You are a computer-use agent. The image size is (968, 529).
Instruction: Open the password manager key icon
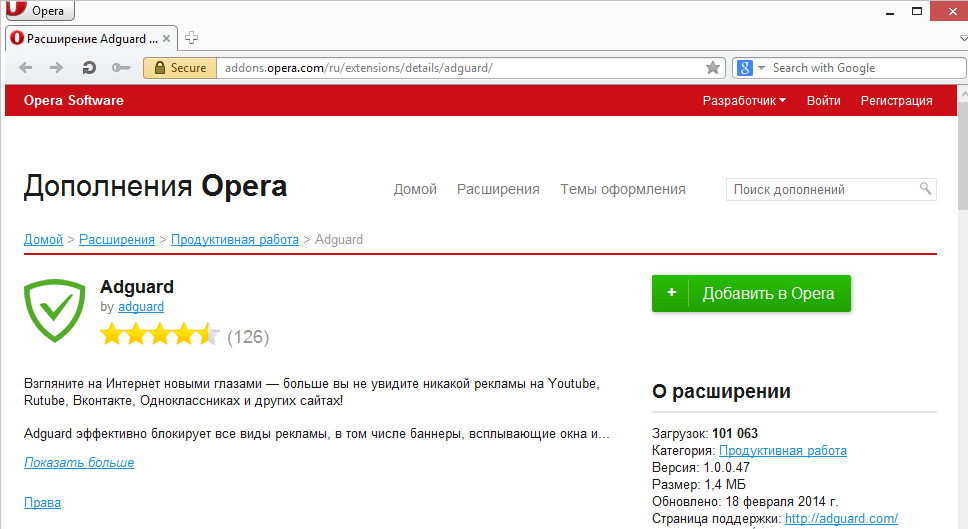click(120, 68)
